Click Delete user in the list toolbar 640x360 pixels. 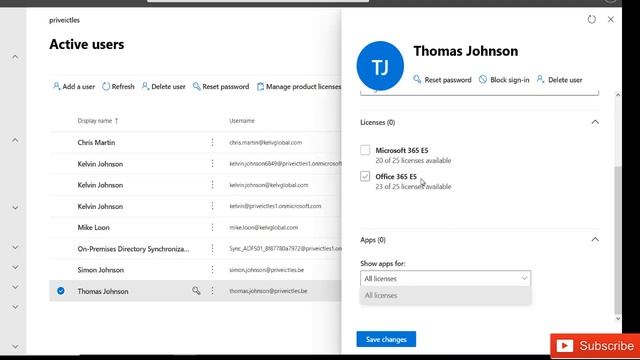163,87
